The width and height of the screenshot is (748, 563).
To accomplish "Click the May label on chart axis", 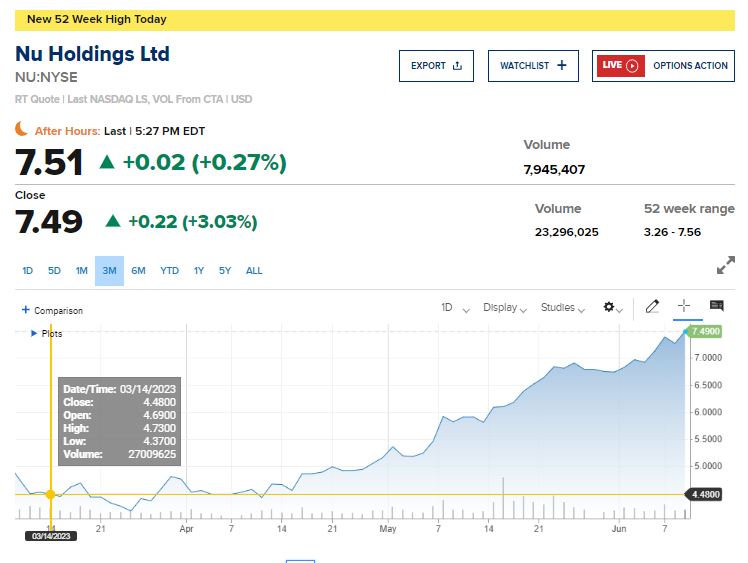I will [x=388, y=529].
